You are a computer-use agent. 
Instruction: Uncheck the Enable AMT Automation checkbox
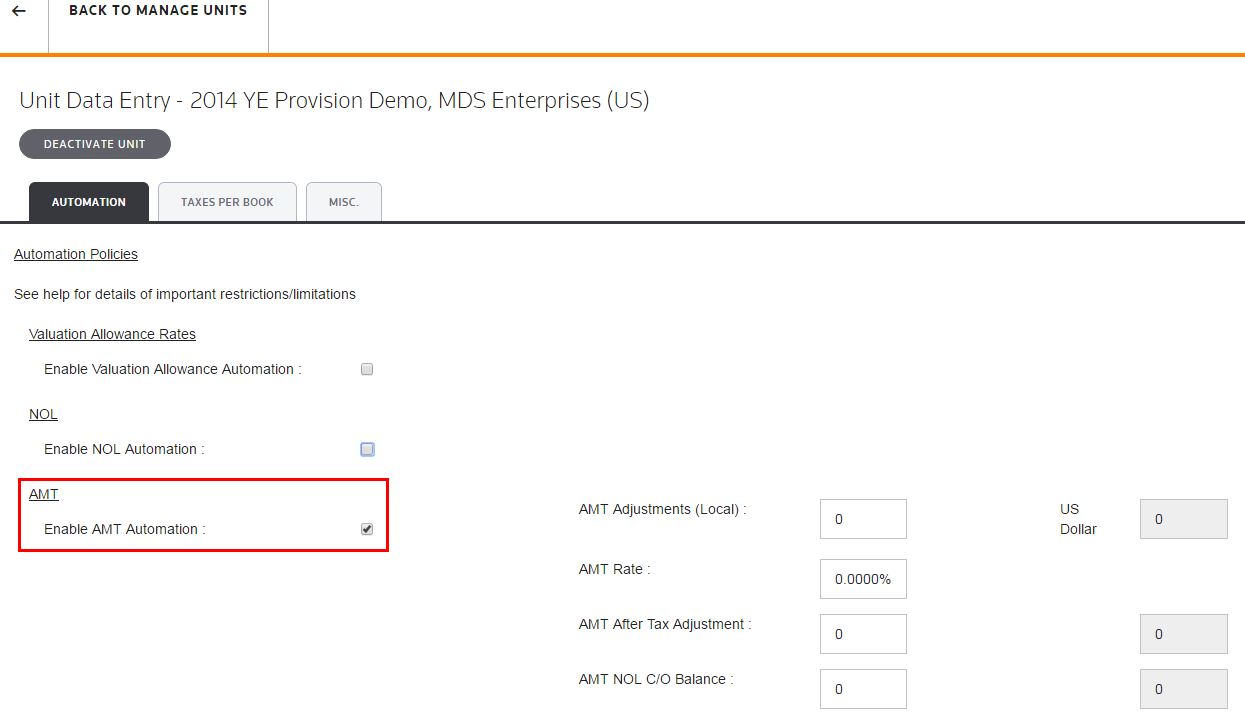coord(367,529)
